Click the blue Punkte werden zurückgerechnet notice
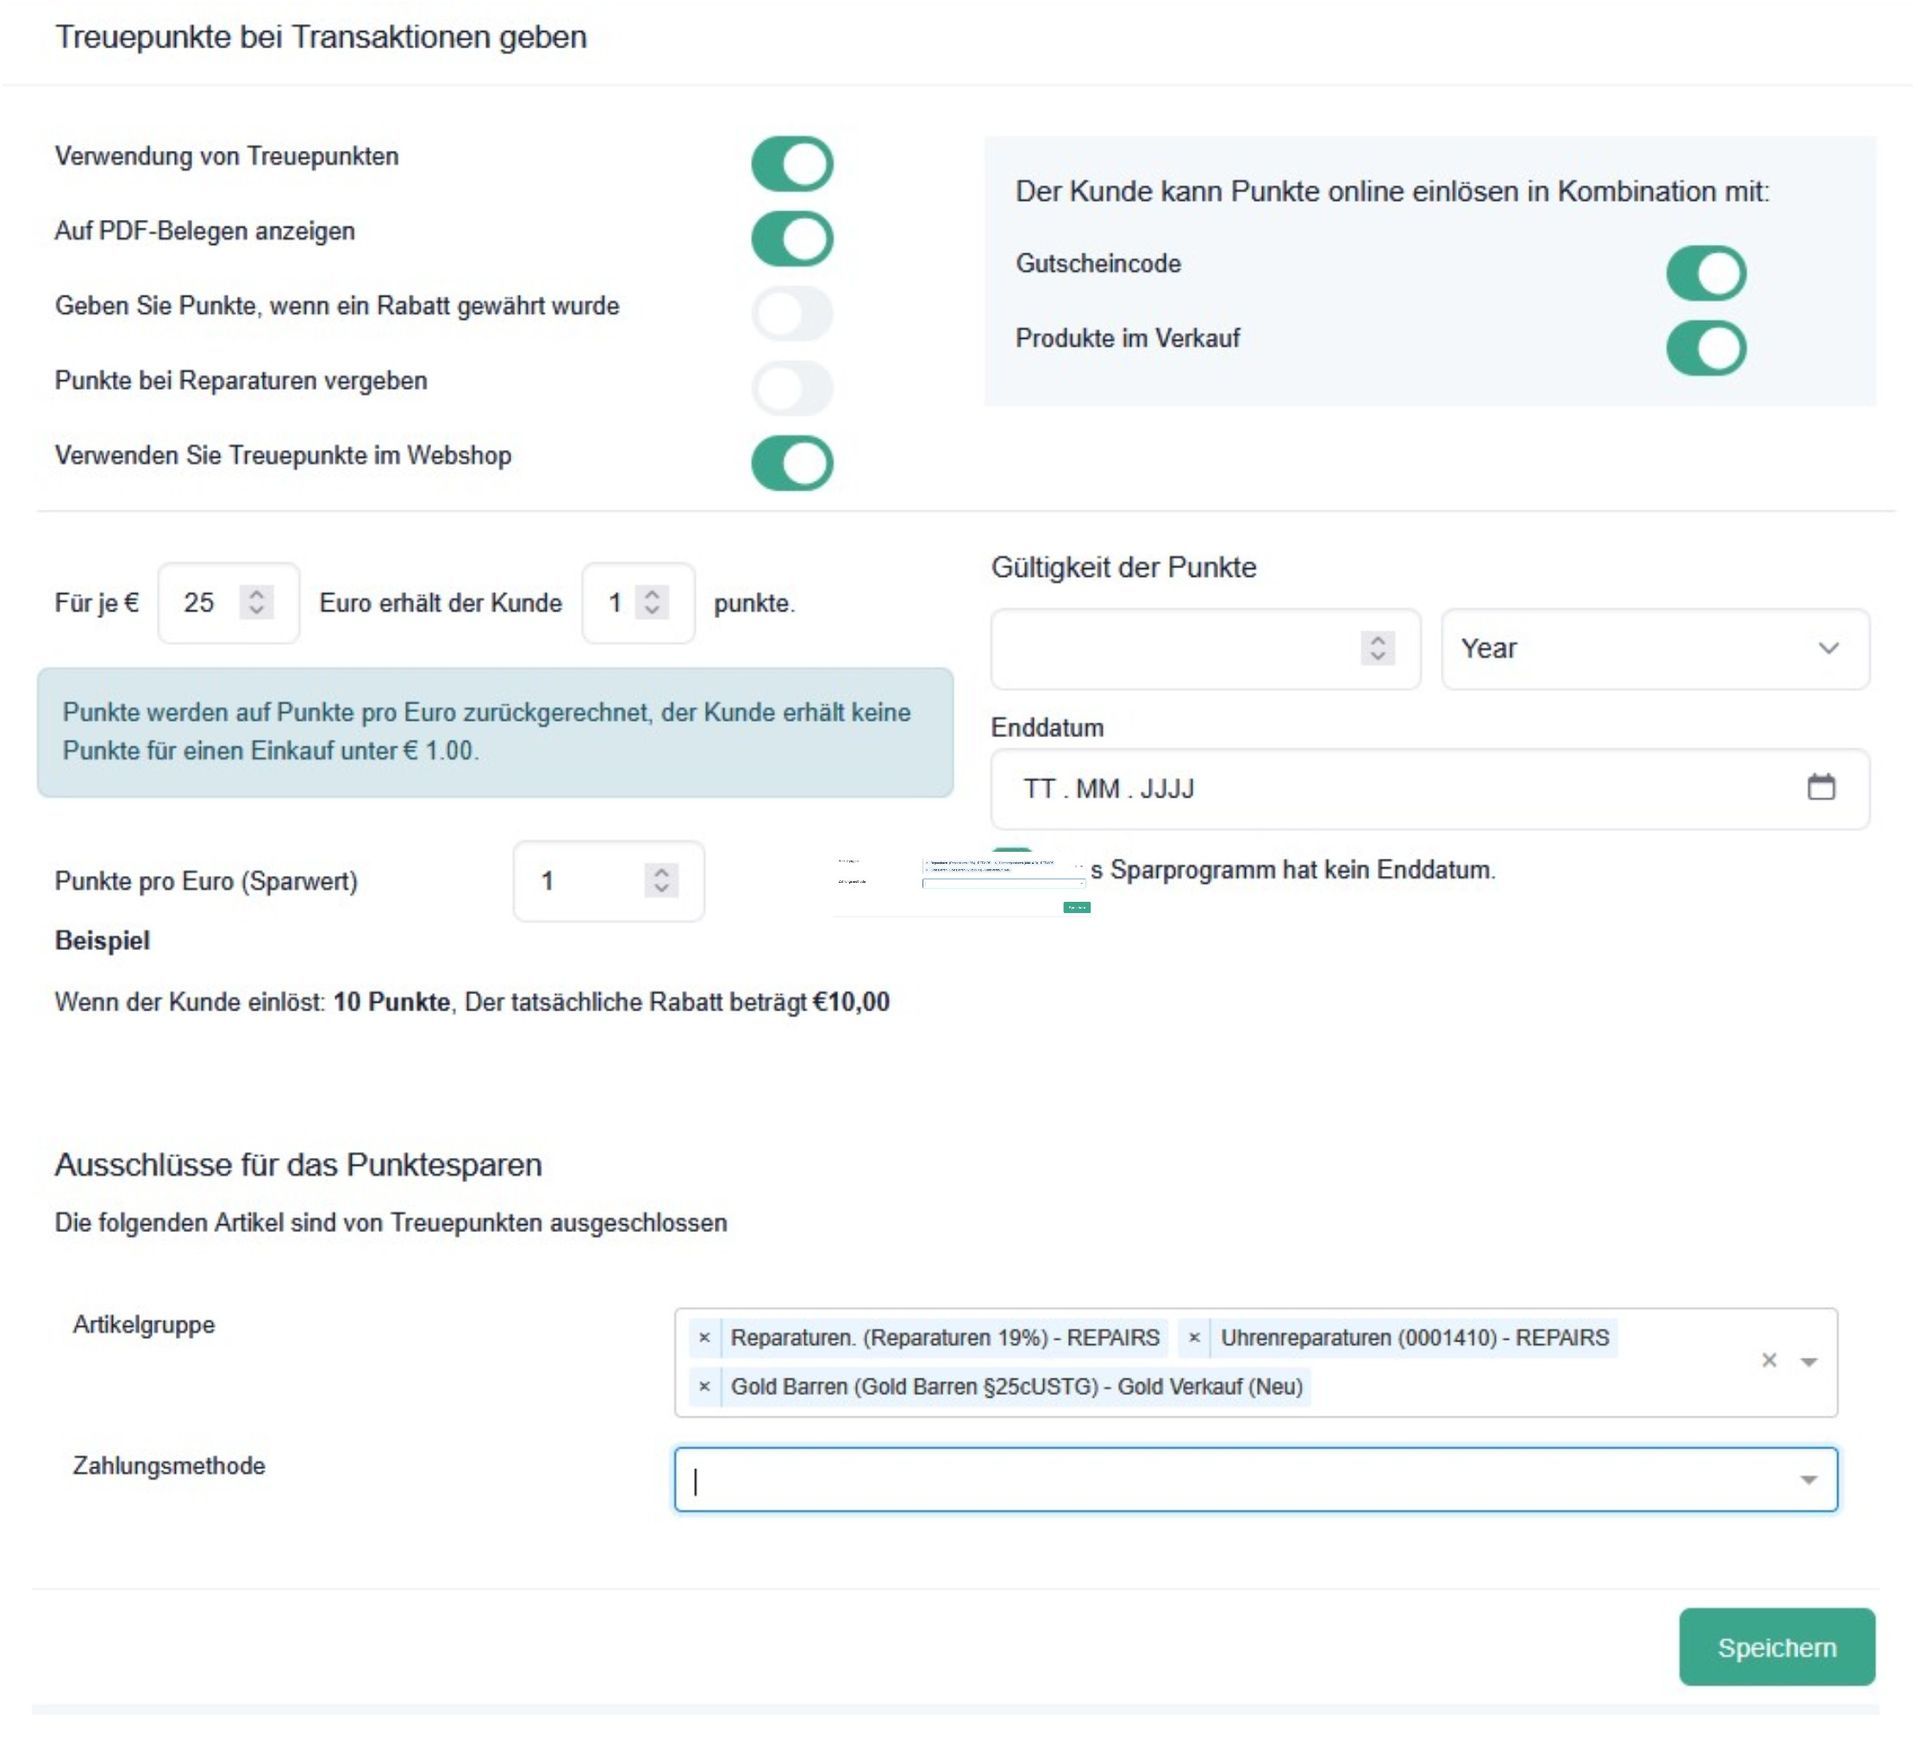 pyautogui.click(x=495, y=732)
